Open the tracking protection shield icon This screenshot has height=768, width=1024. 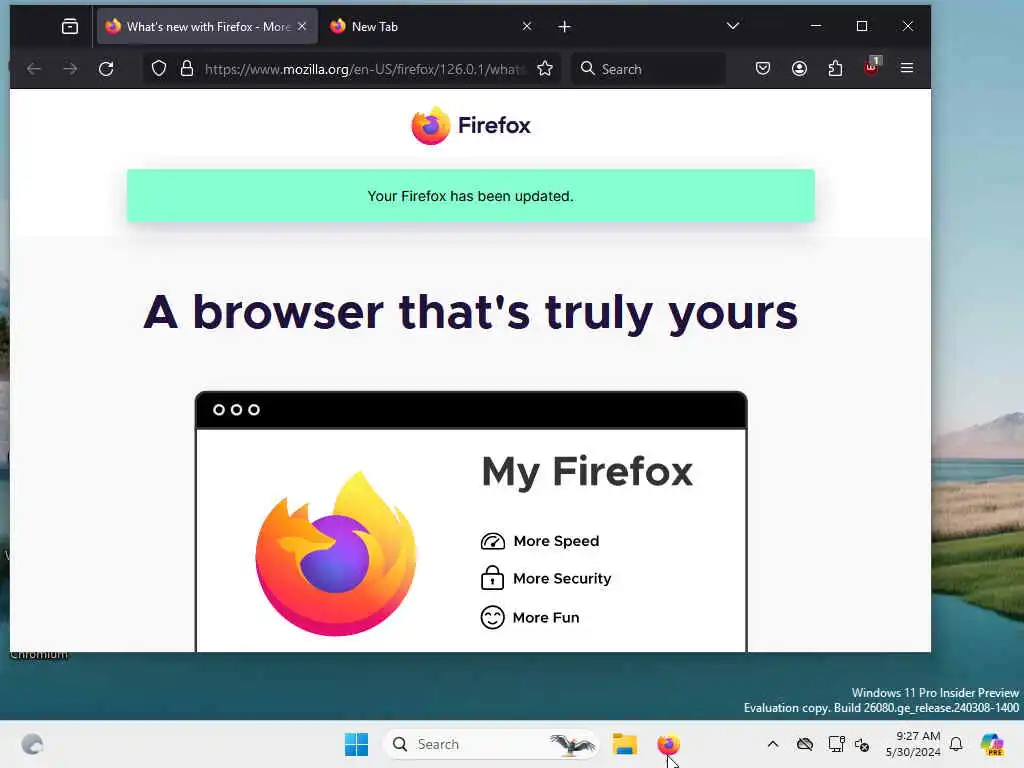159,69
